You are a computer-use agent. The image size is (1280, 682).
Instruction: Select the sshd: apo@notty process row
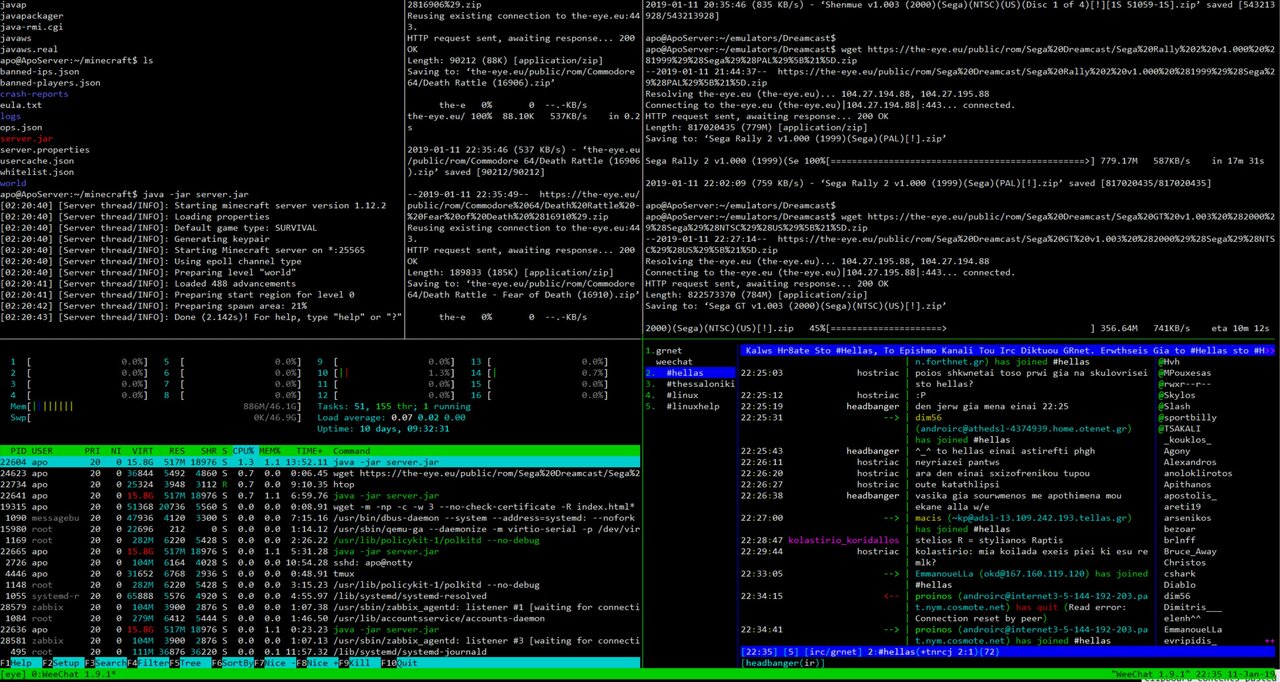coord(320,562)
